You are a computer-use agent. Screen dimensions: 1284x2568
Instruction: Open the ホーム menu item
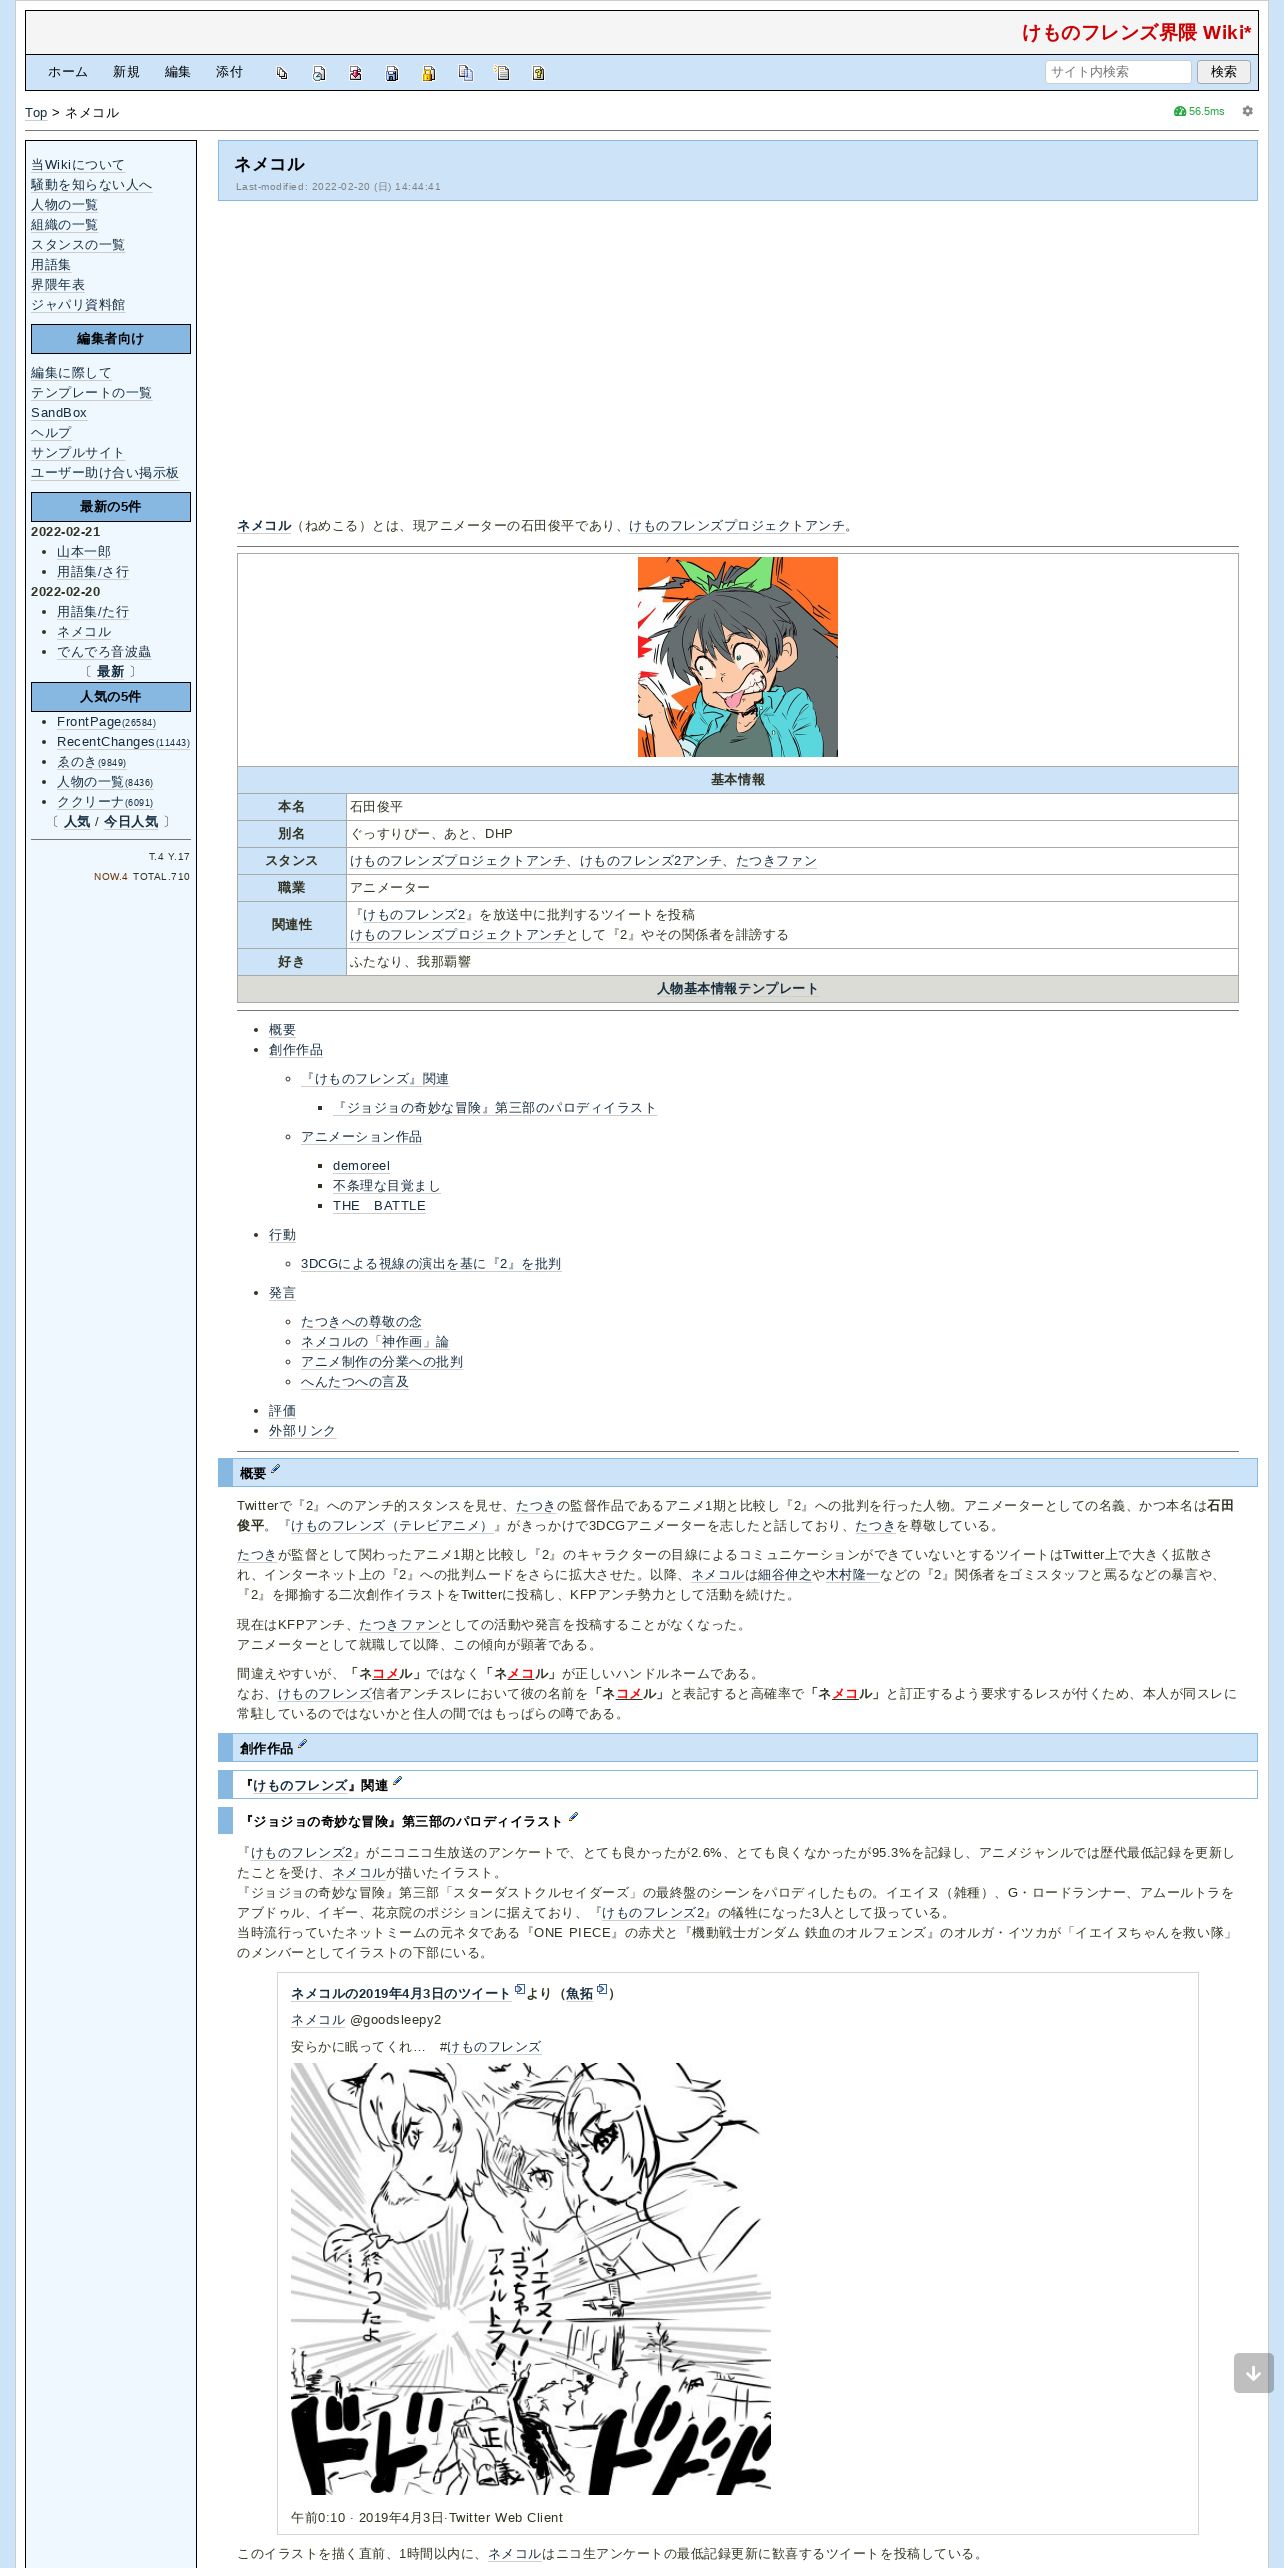coord(68,72)
